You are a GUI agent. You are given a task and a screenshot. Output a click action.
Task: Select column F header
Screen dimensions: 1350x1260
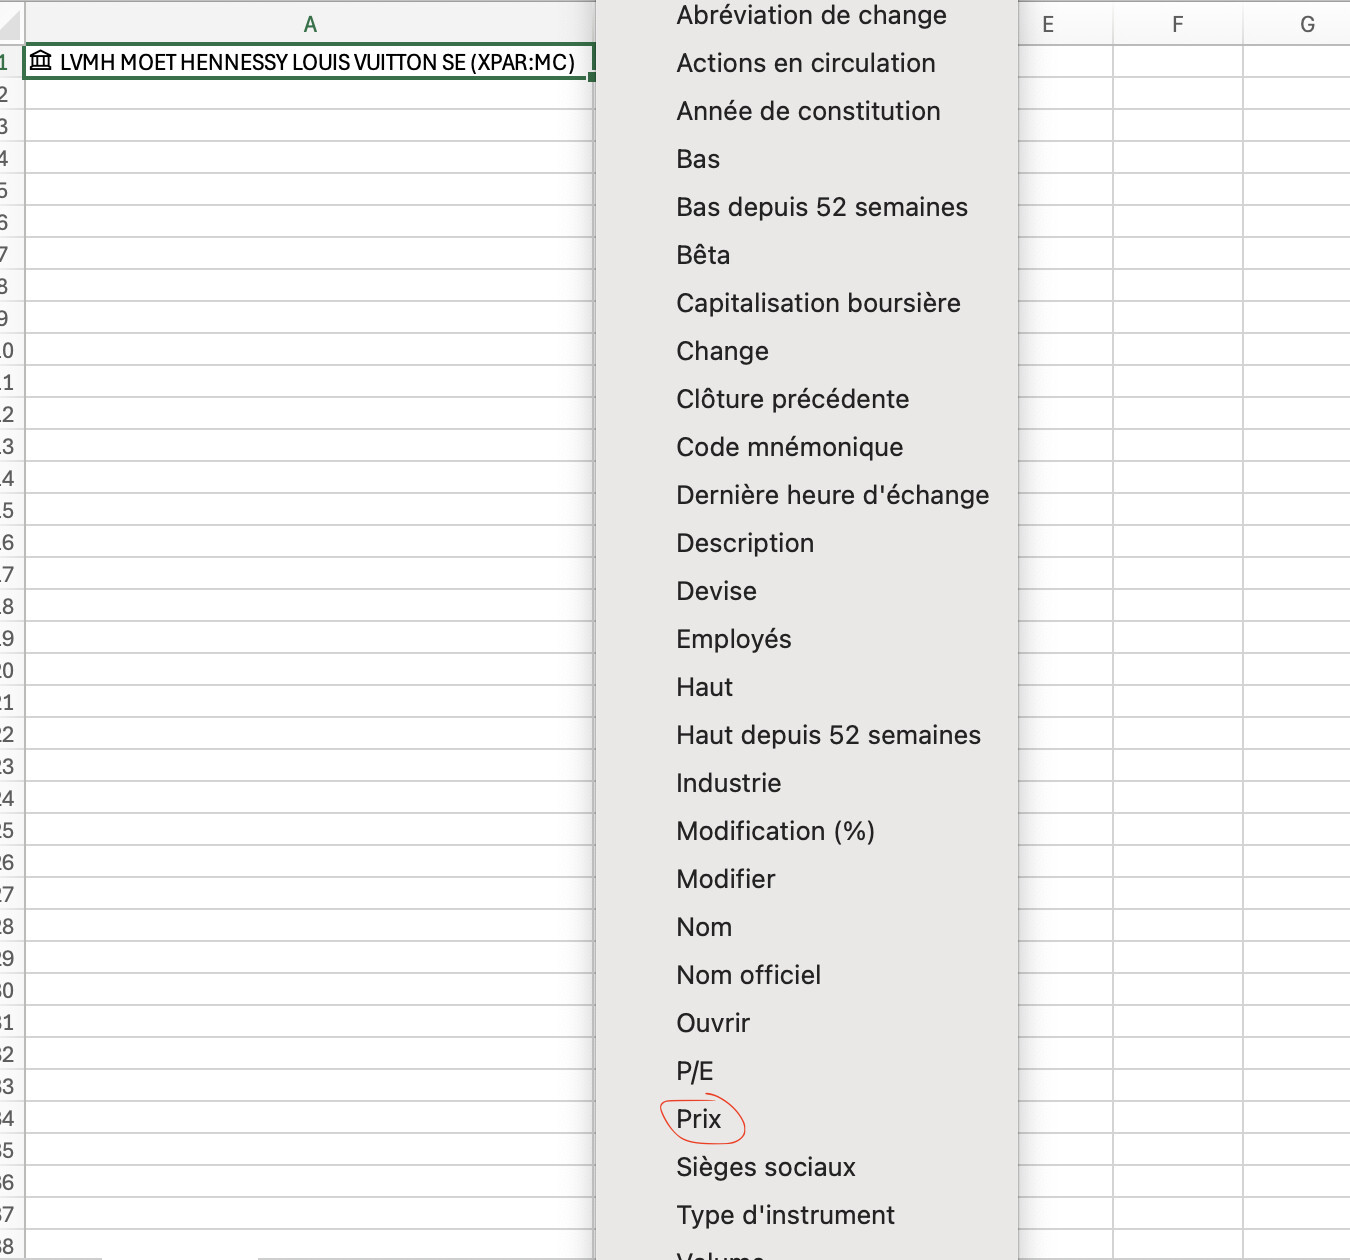pyautogui.click(x=1177, y=24)
